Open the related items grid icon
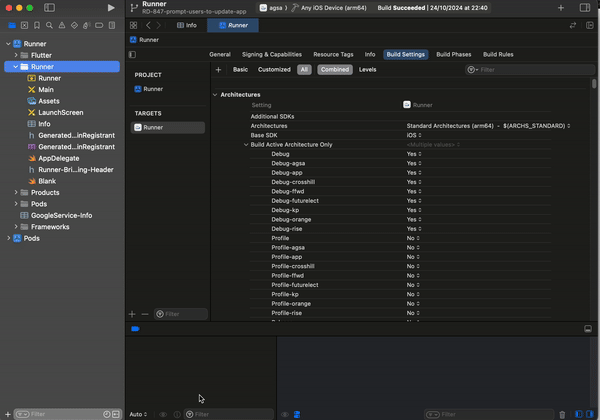 point(134,25)
